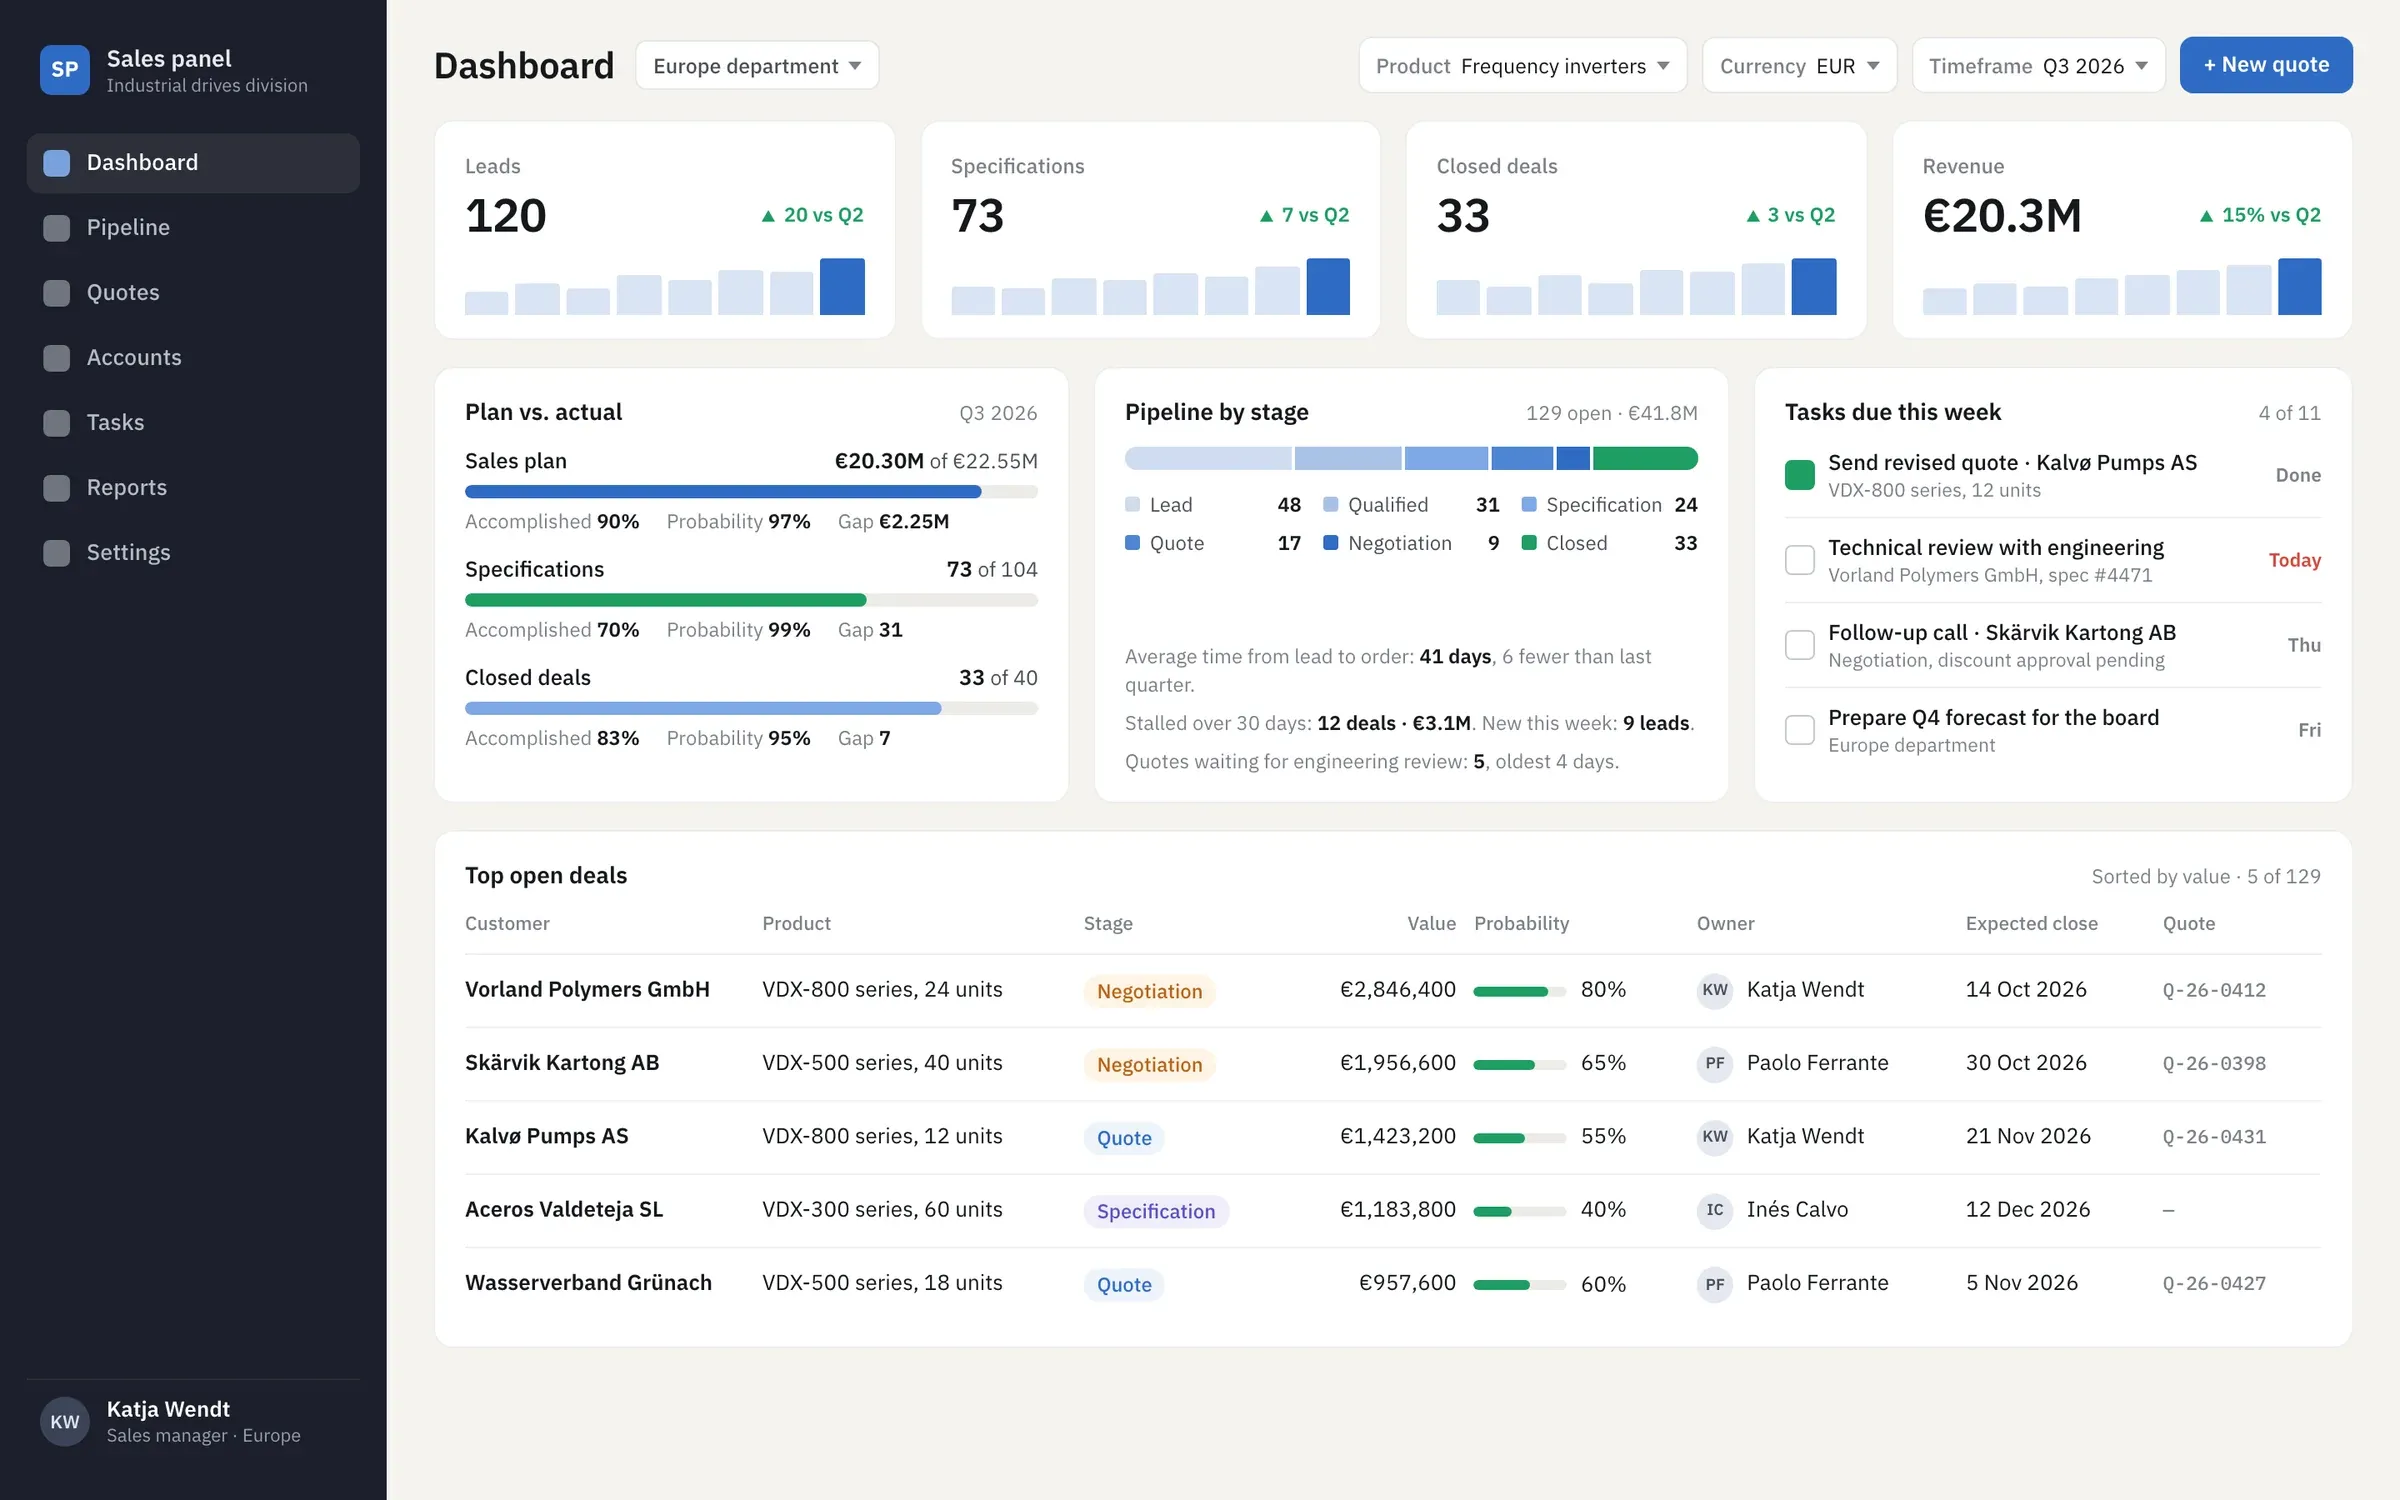Click the Dashboard sidebar icon

tap(57, 163)
